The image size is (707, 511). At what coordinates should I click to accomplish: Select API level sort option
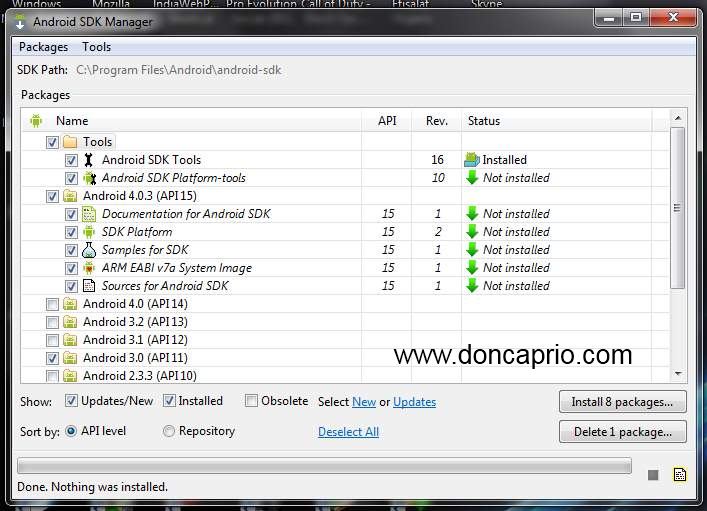71,431
